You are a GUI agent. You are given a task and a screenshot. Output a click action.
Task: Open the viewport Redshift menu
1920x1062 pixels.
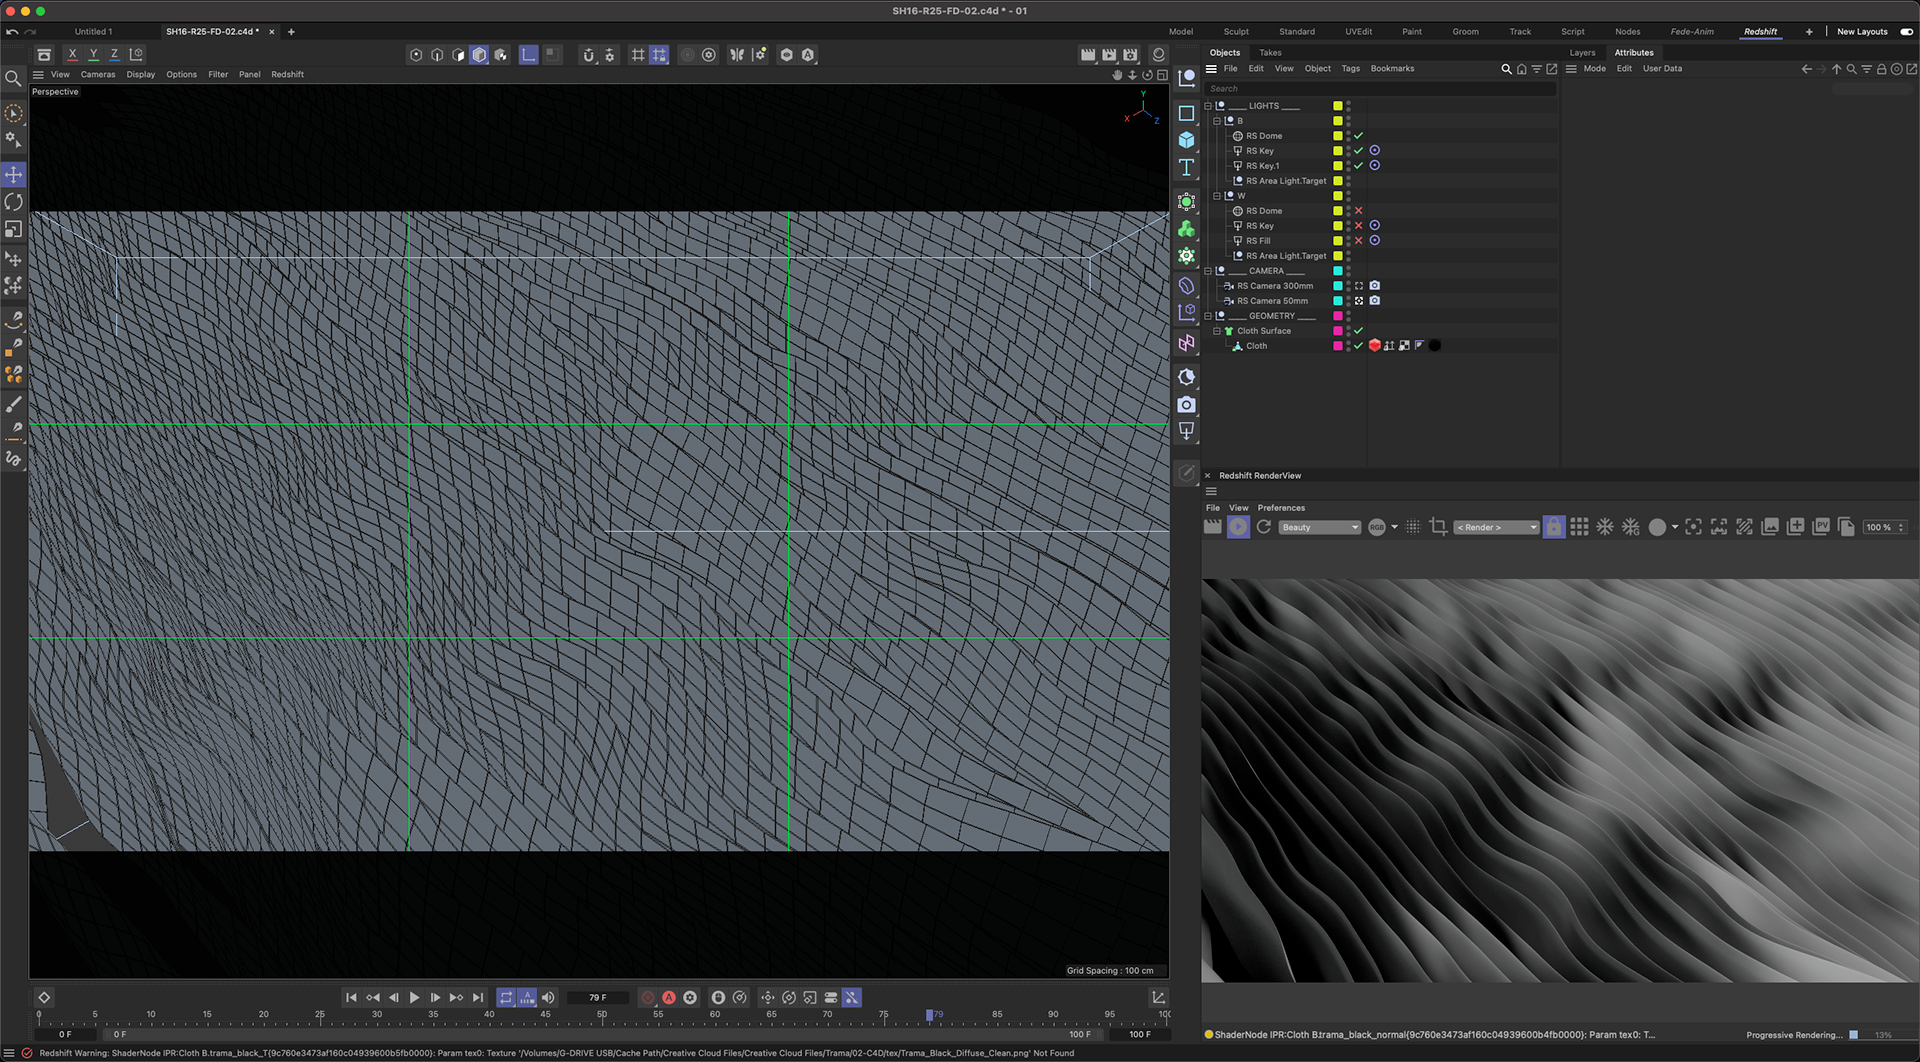(287, 75)
